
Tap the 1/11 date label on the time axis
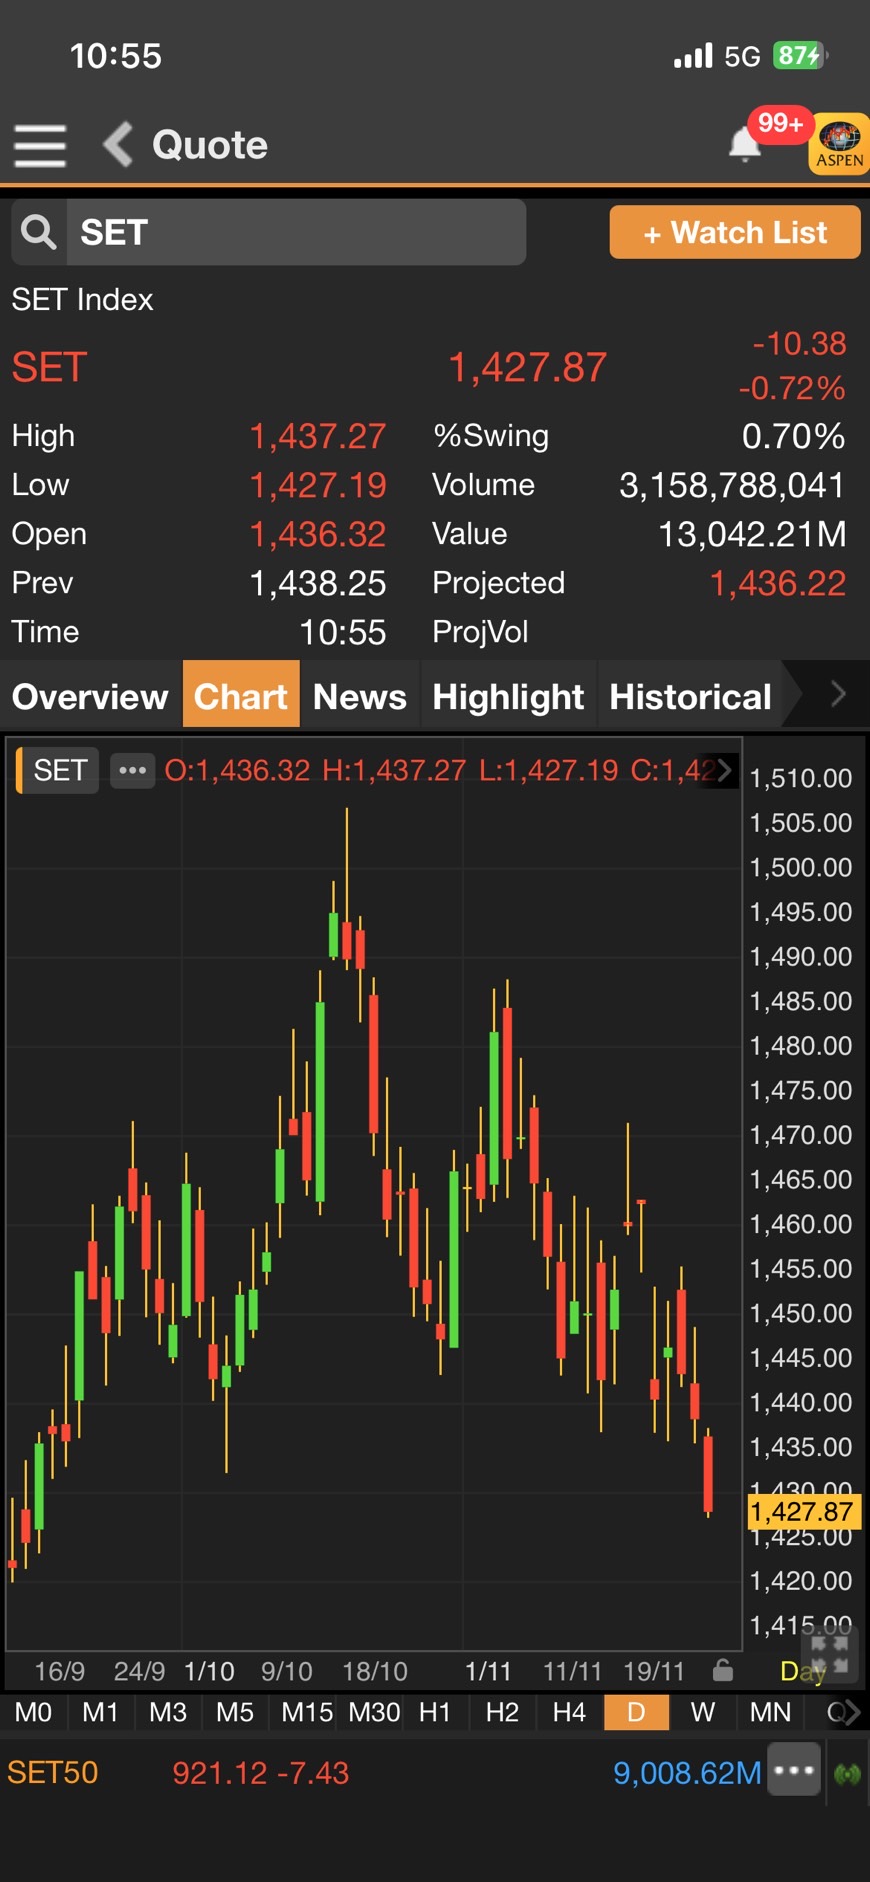(x=488, y=1671)
